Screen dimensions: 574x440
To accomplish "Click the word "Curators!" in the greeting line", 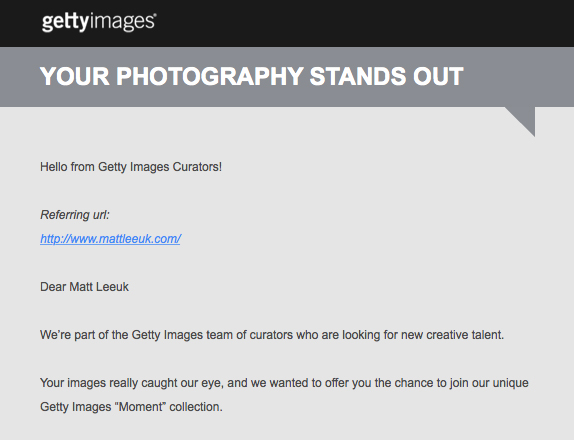I will point(197,167).
